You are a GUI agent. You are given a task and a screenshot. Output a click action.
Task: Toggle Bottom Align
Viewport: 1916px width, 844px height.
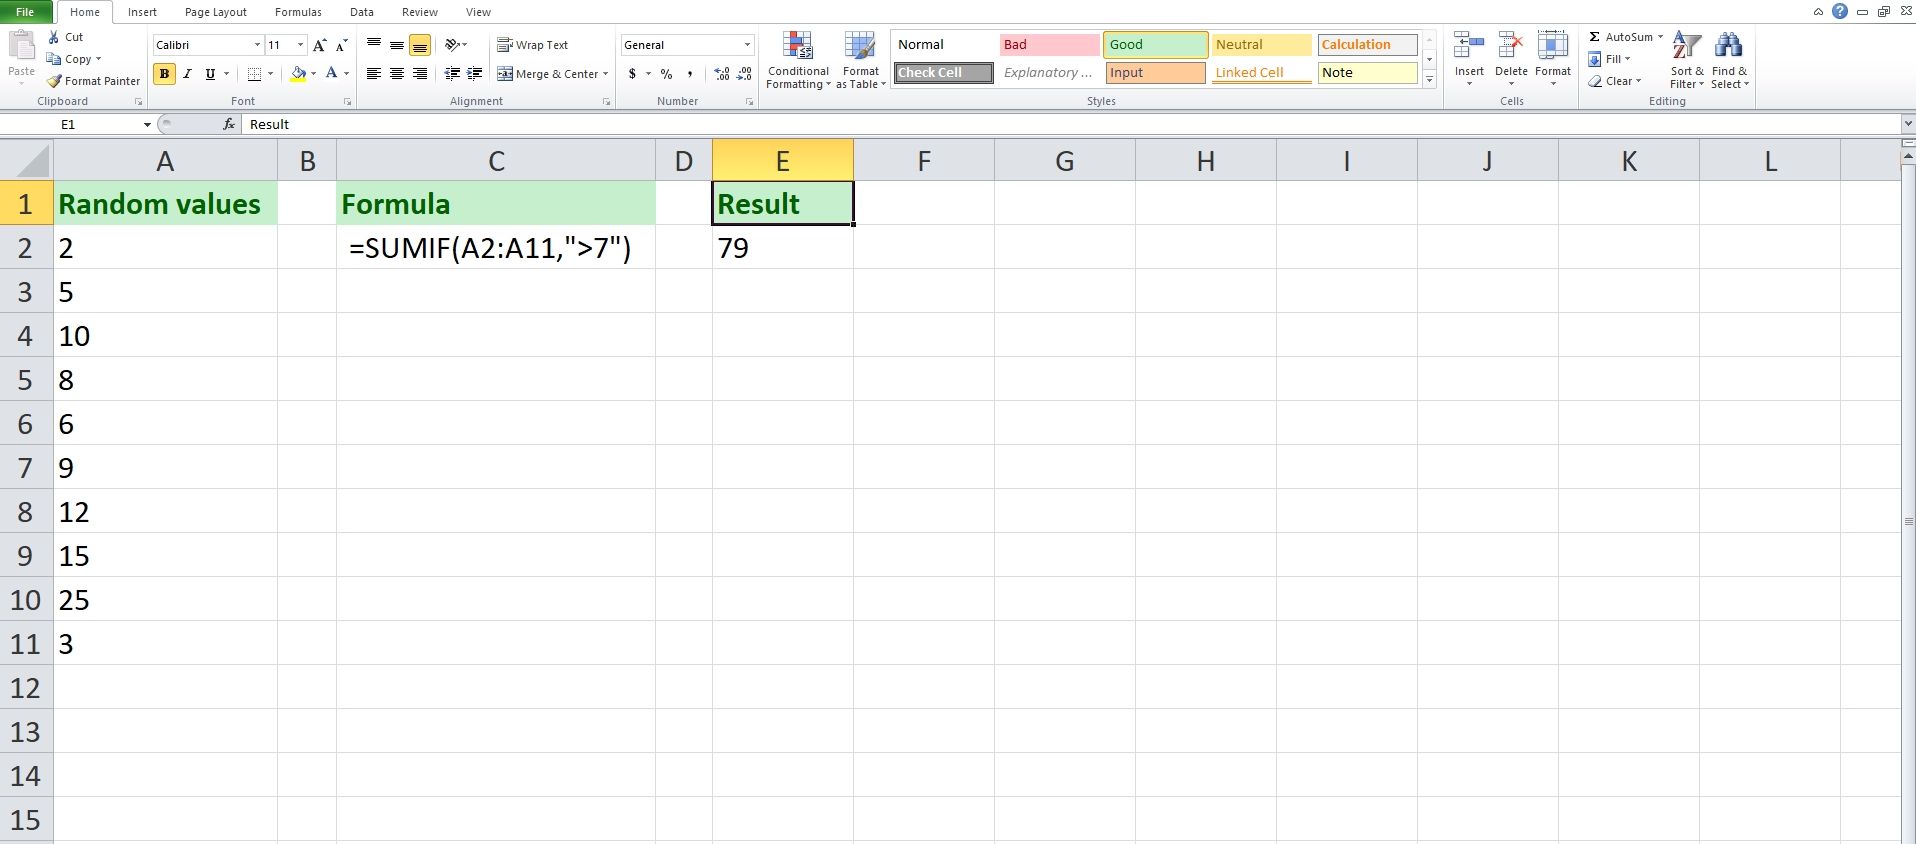point(420,45)
